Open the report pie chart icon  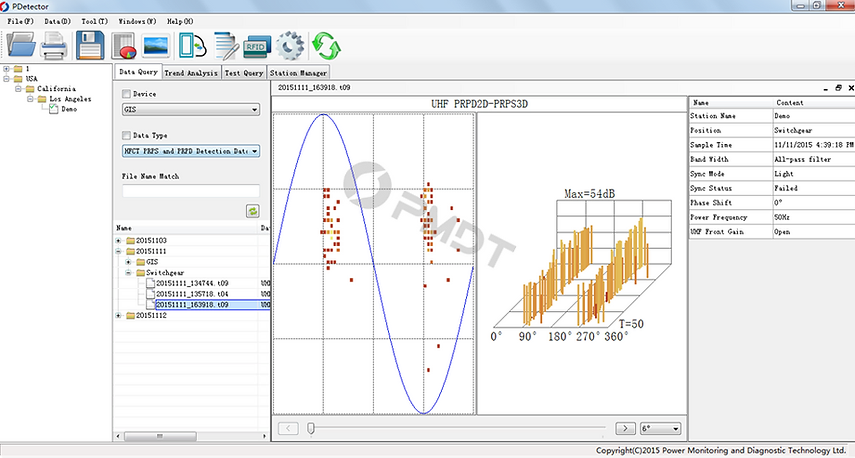[124, 44]
